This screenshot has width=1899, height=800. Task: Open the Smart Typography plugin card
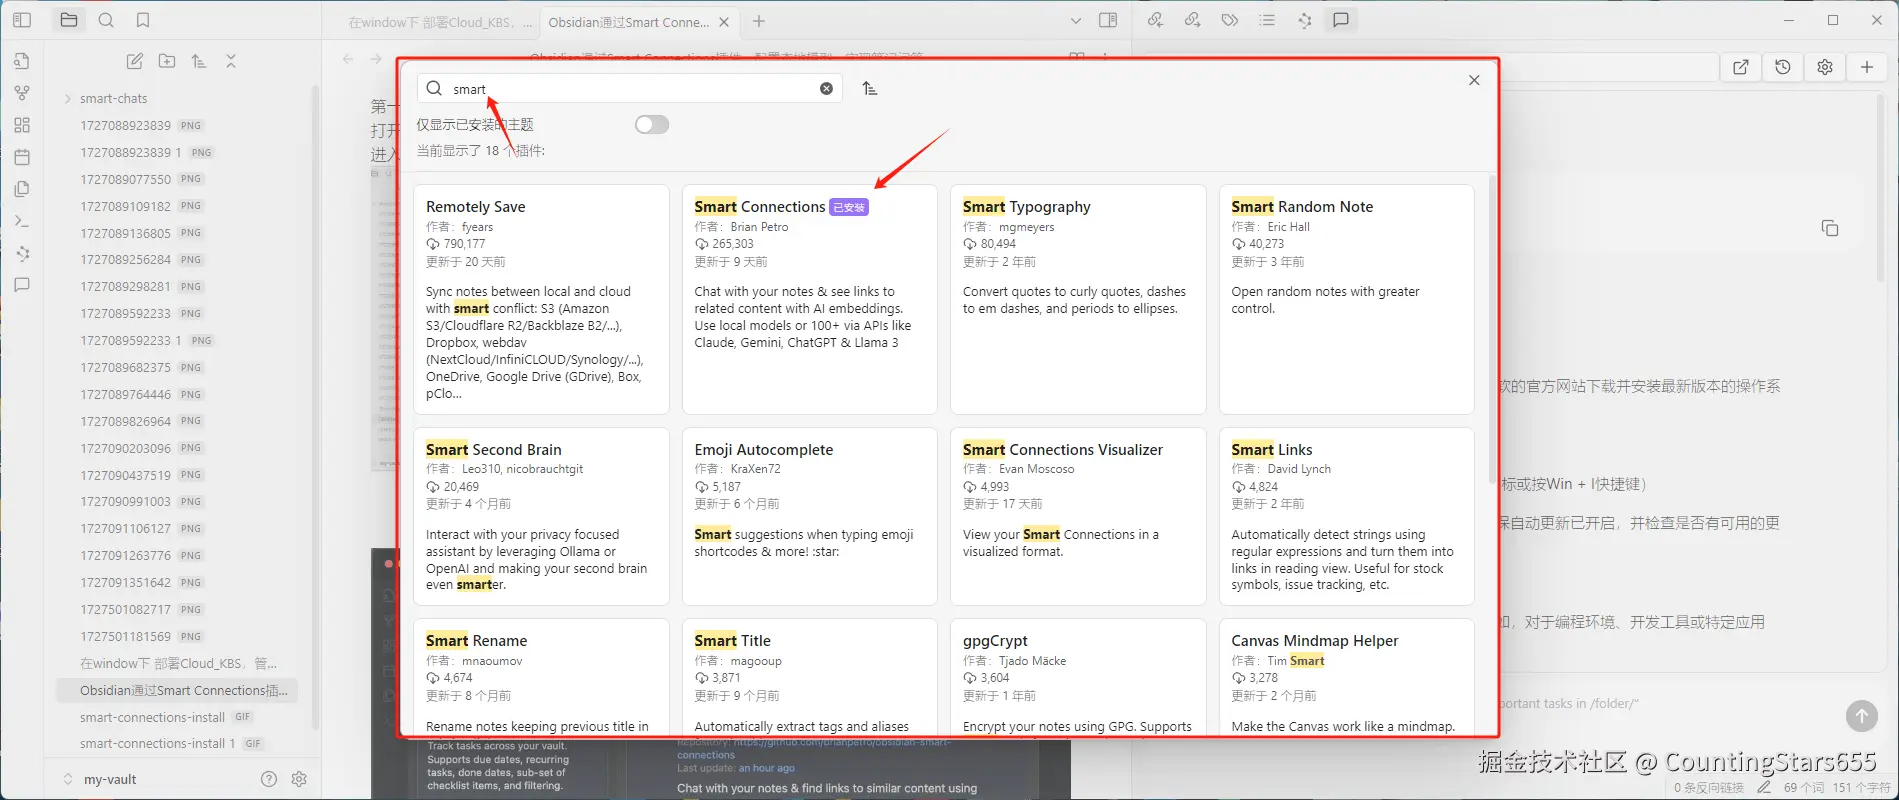1078,299
